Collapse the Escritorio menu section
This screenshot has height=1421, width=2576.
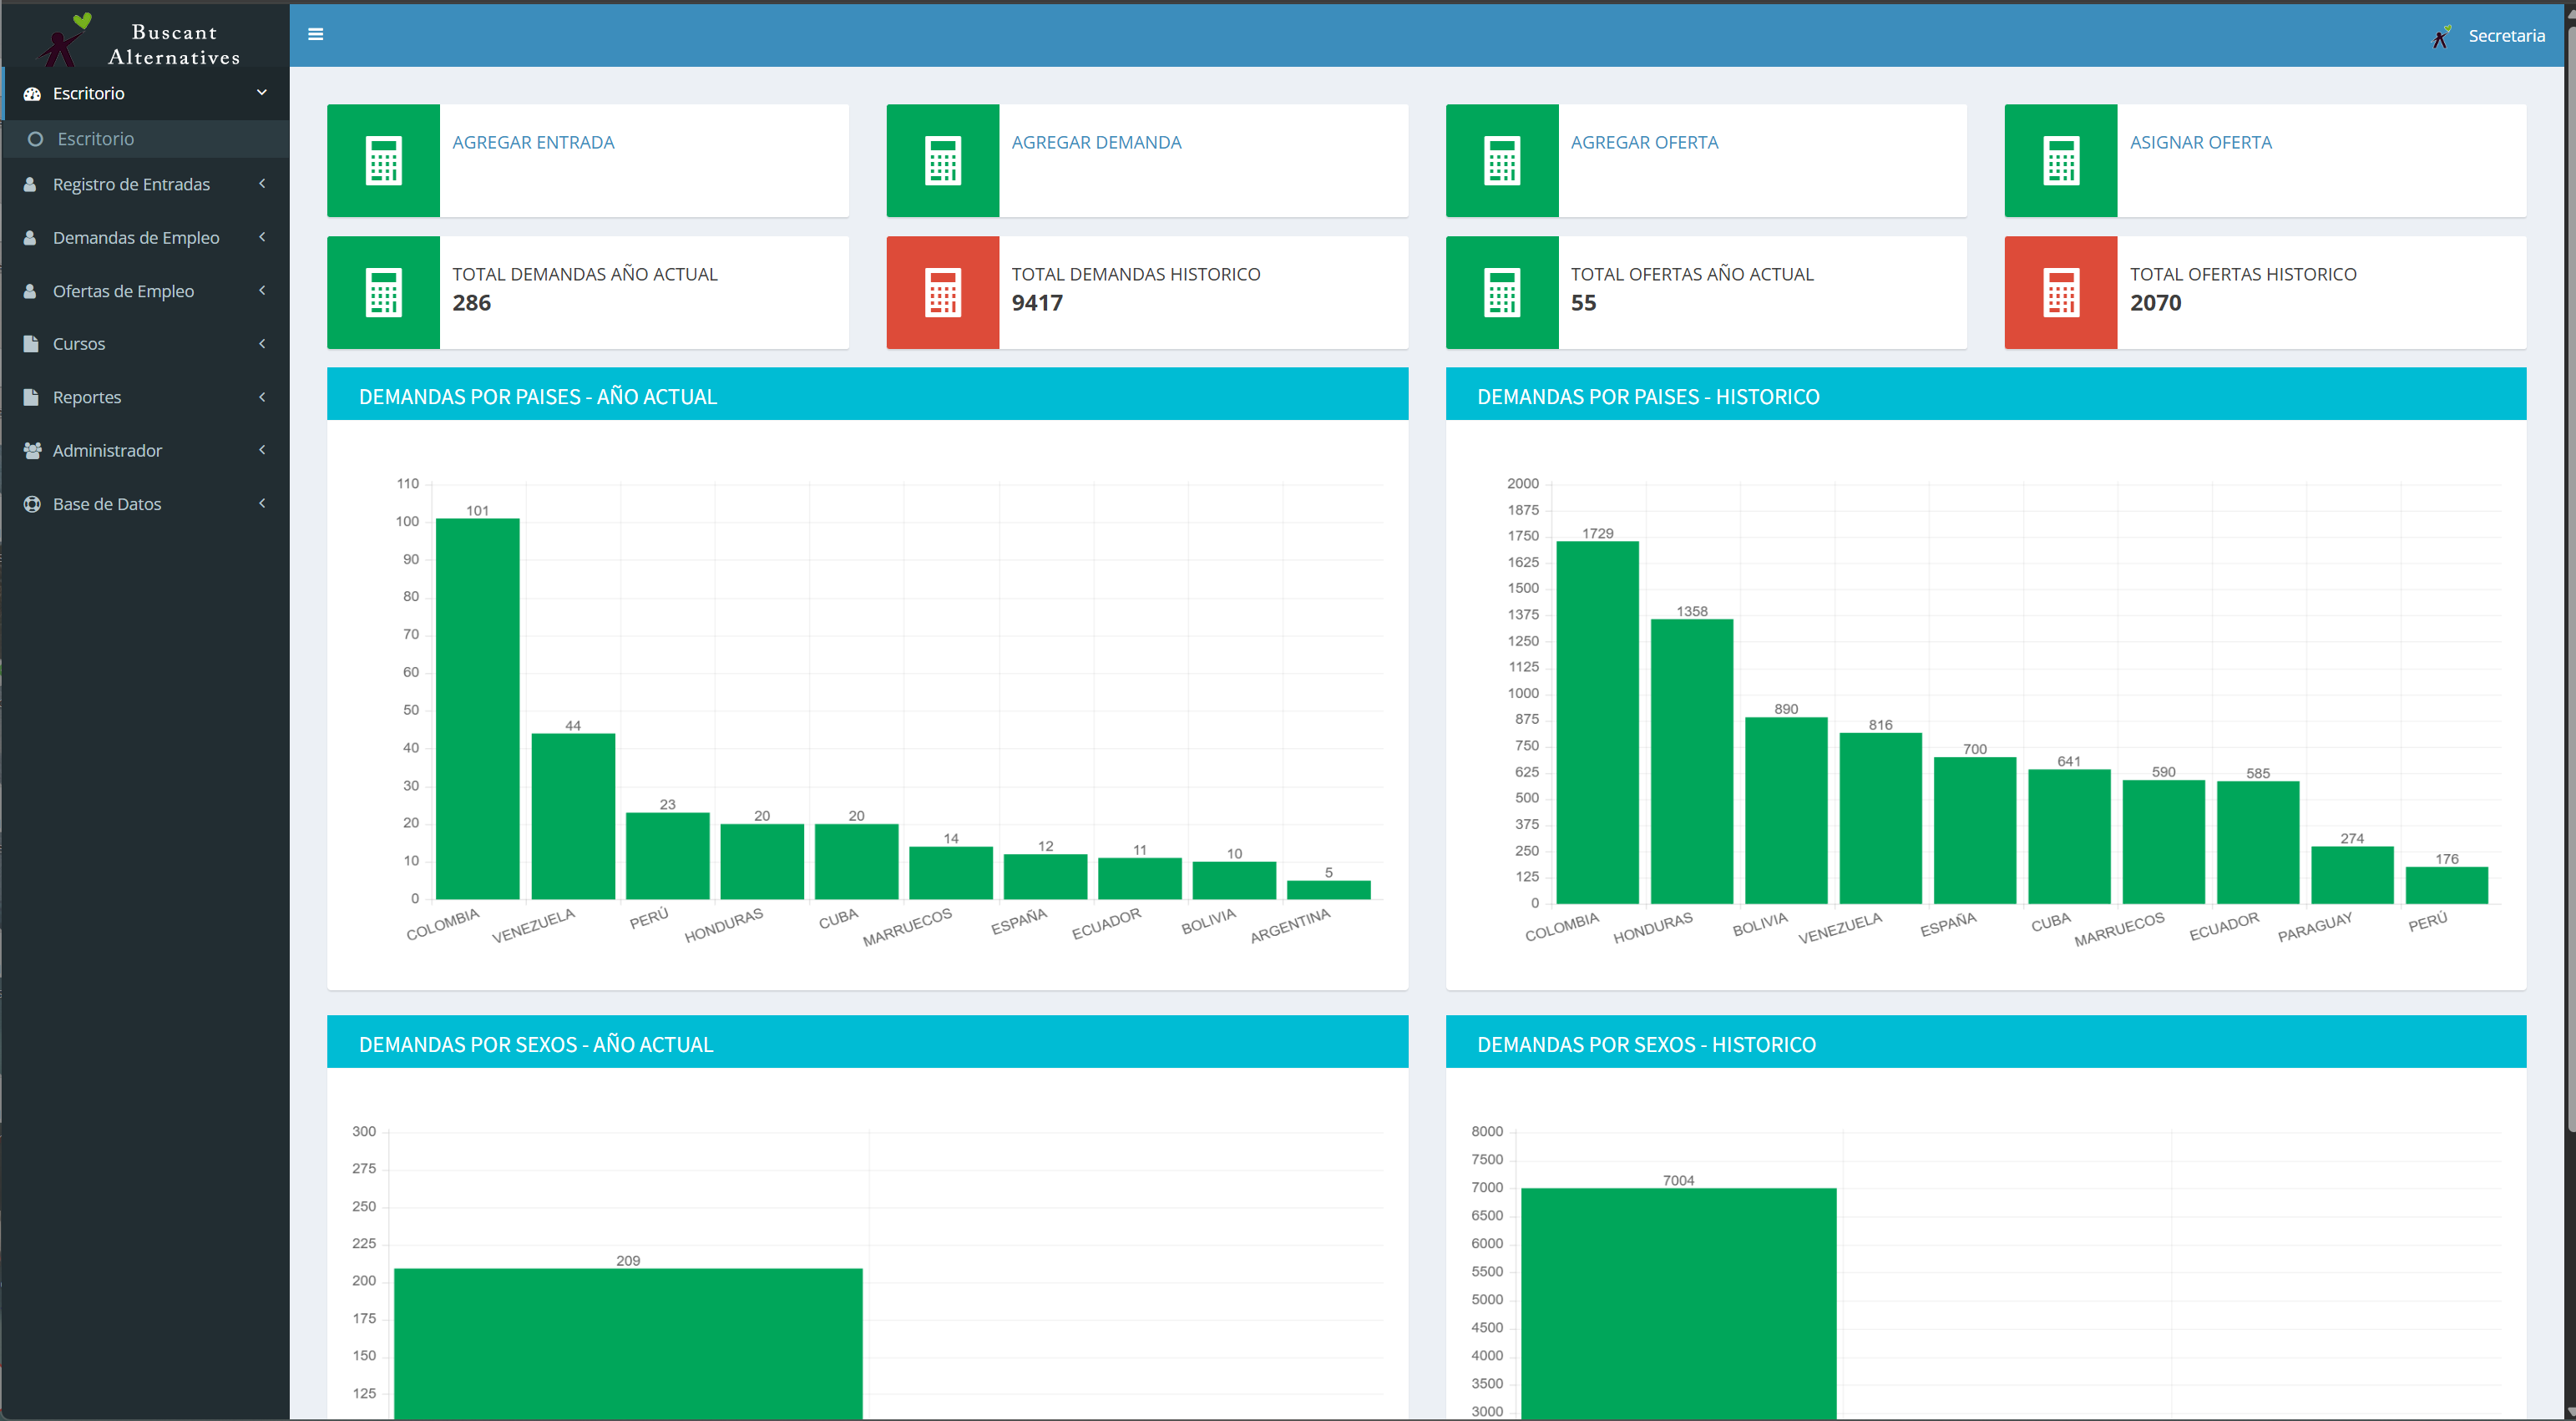point(146,93)
